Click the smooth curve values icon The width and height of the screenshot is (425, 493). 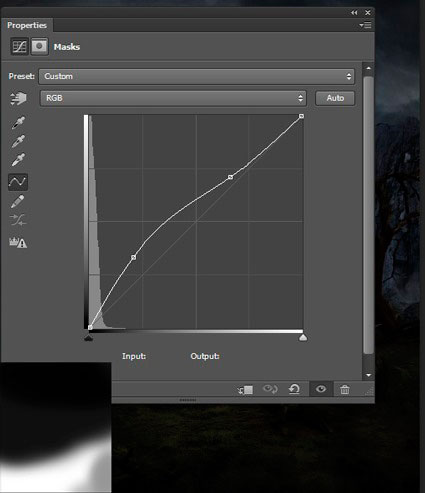coord(18,220)
